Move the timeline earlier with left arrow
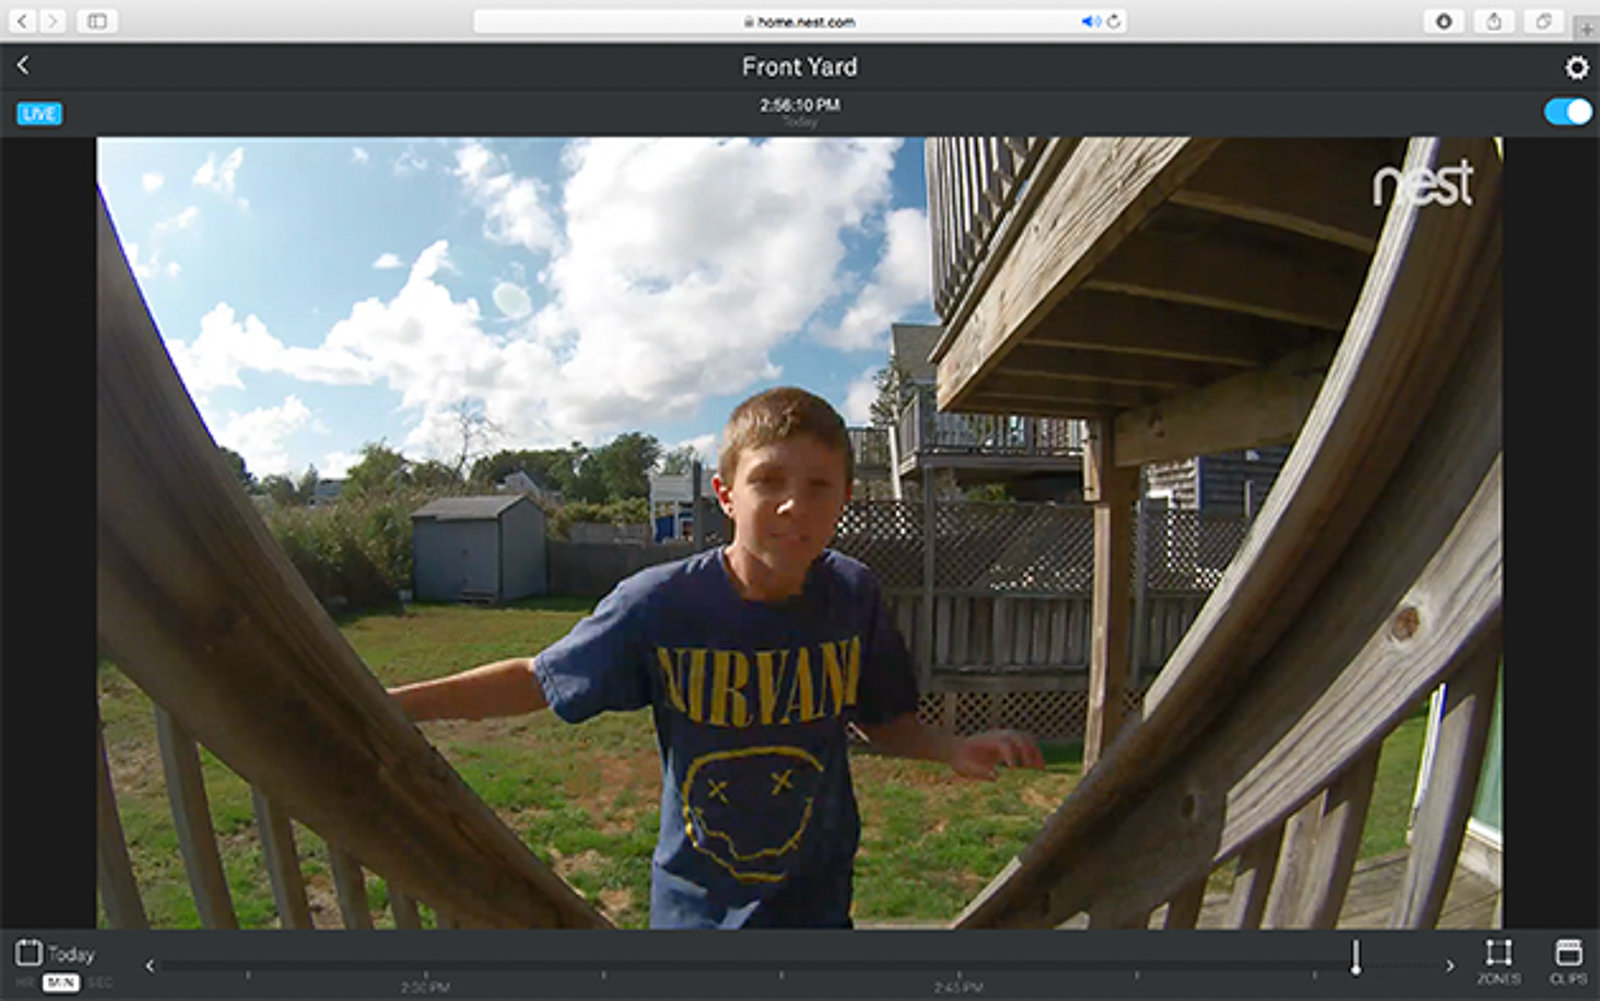 (x=150, y=966)
